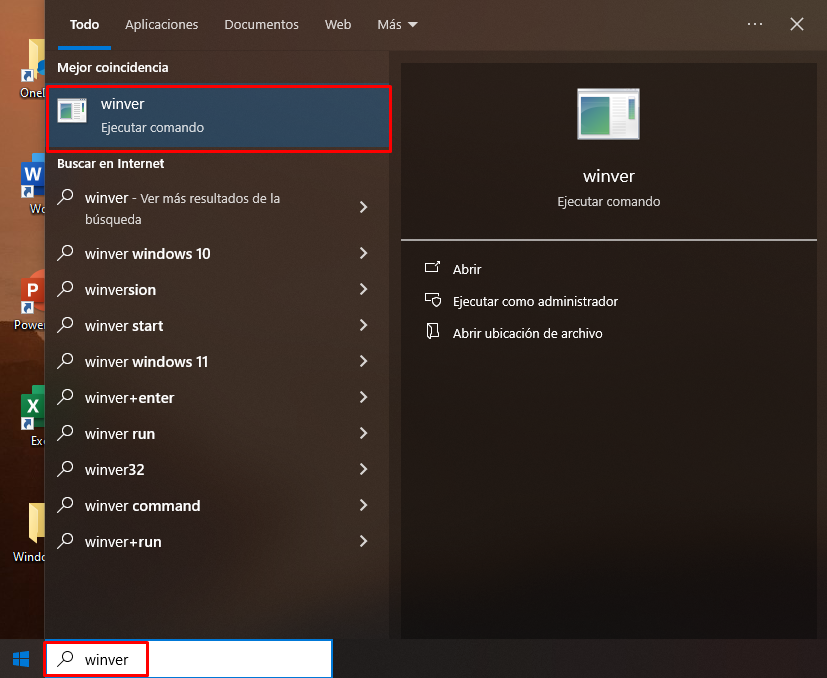Viewport: 827px width, 678px height.
Task: Switch to the Aplicaciones tab
Action: (161, 24)
